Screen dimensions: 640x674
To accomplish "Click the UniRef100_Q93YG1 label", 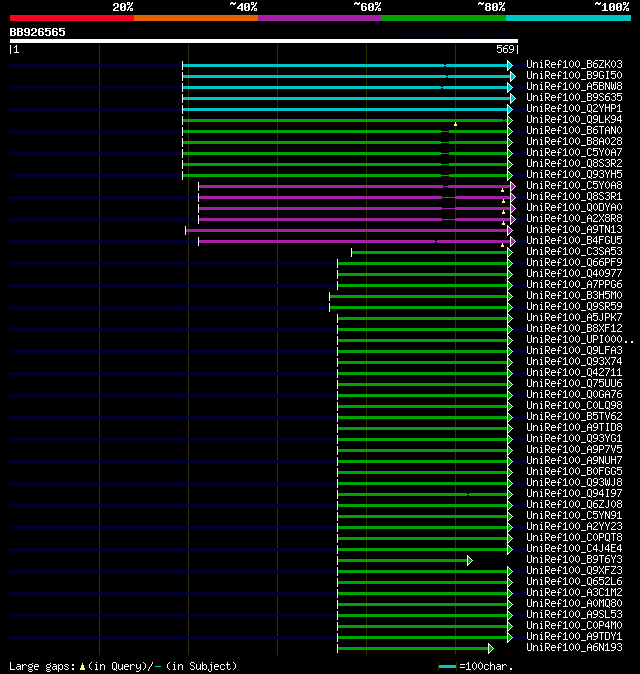I will pyautogui.click(x=574, y=438).
